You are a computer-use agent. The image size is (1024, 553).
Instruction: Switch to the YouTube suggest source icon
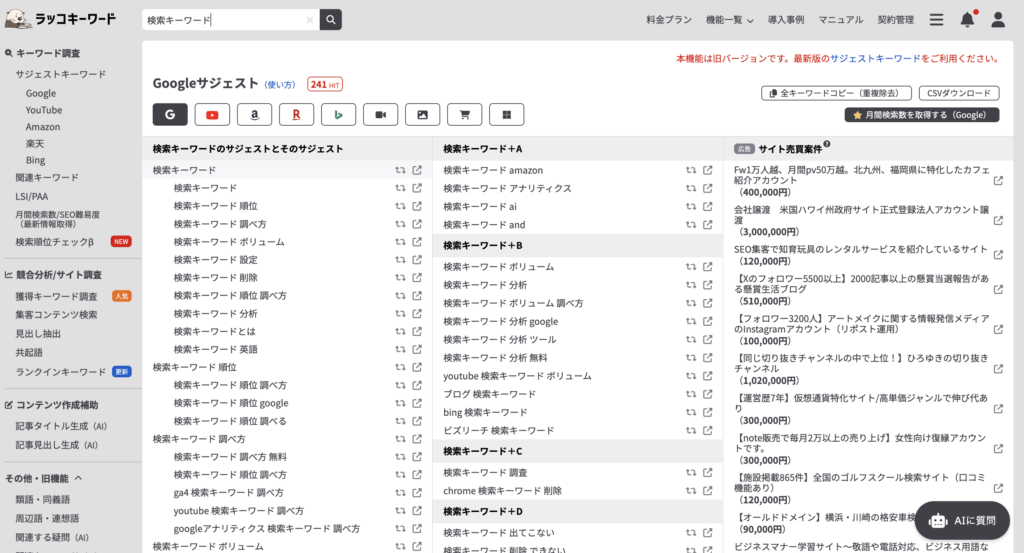tap(212, 114)
